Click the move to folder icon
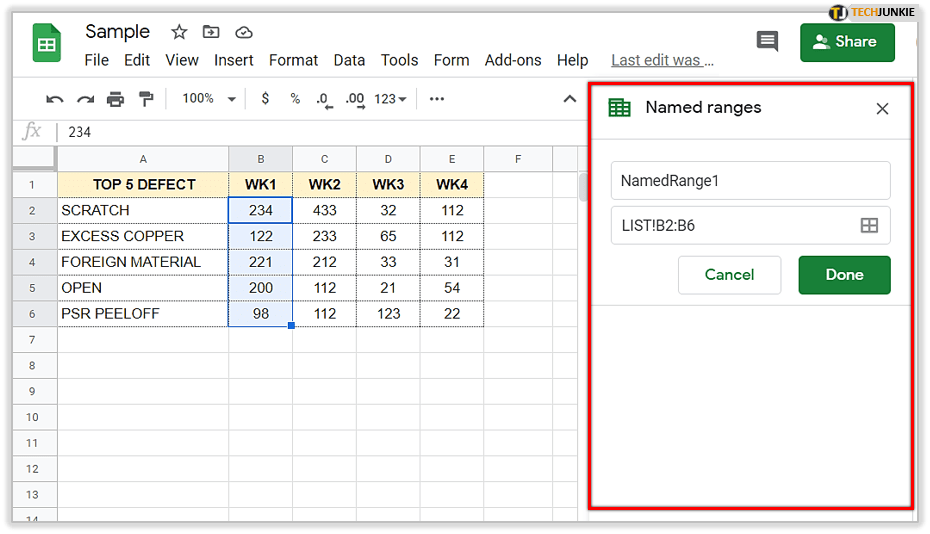930x534 pixels. click(211, 33)
